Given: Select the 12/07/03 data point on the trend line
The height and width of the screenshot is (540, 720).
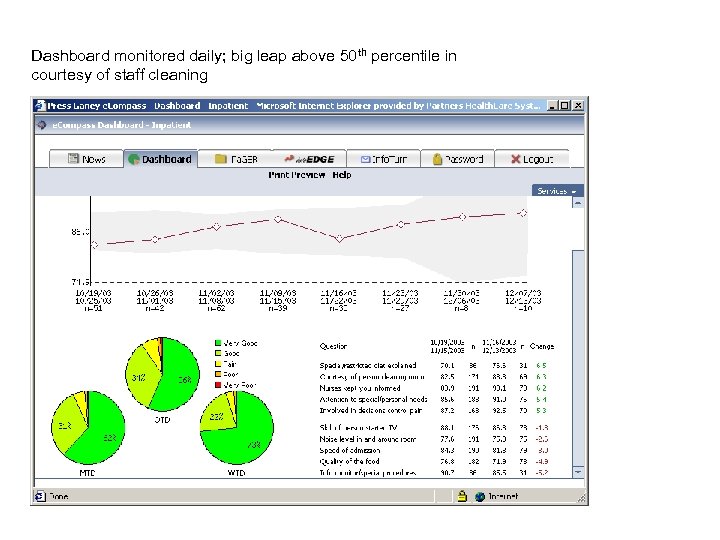Looking at the screenshot, I should (x=523, y=213).
